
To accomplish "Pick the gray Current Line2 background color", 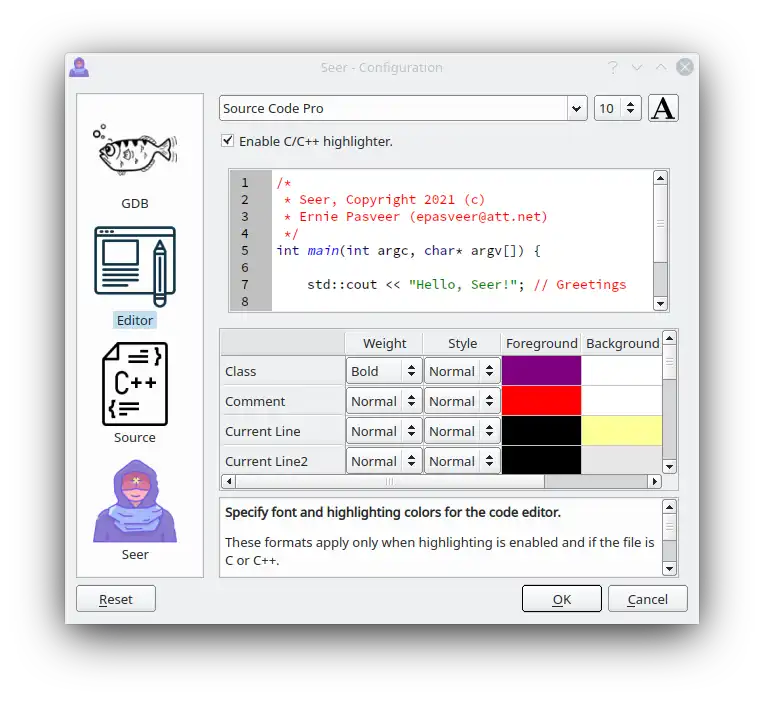I will tap(621, 460).
